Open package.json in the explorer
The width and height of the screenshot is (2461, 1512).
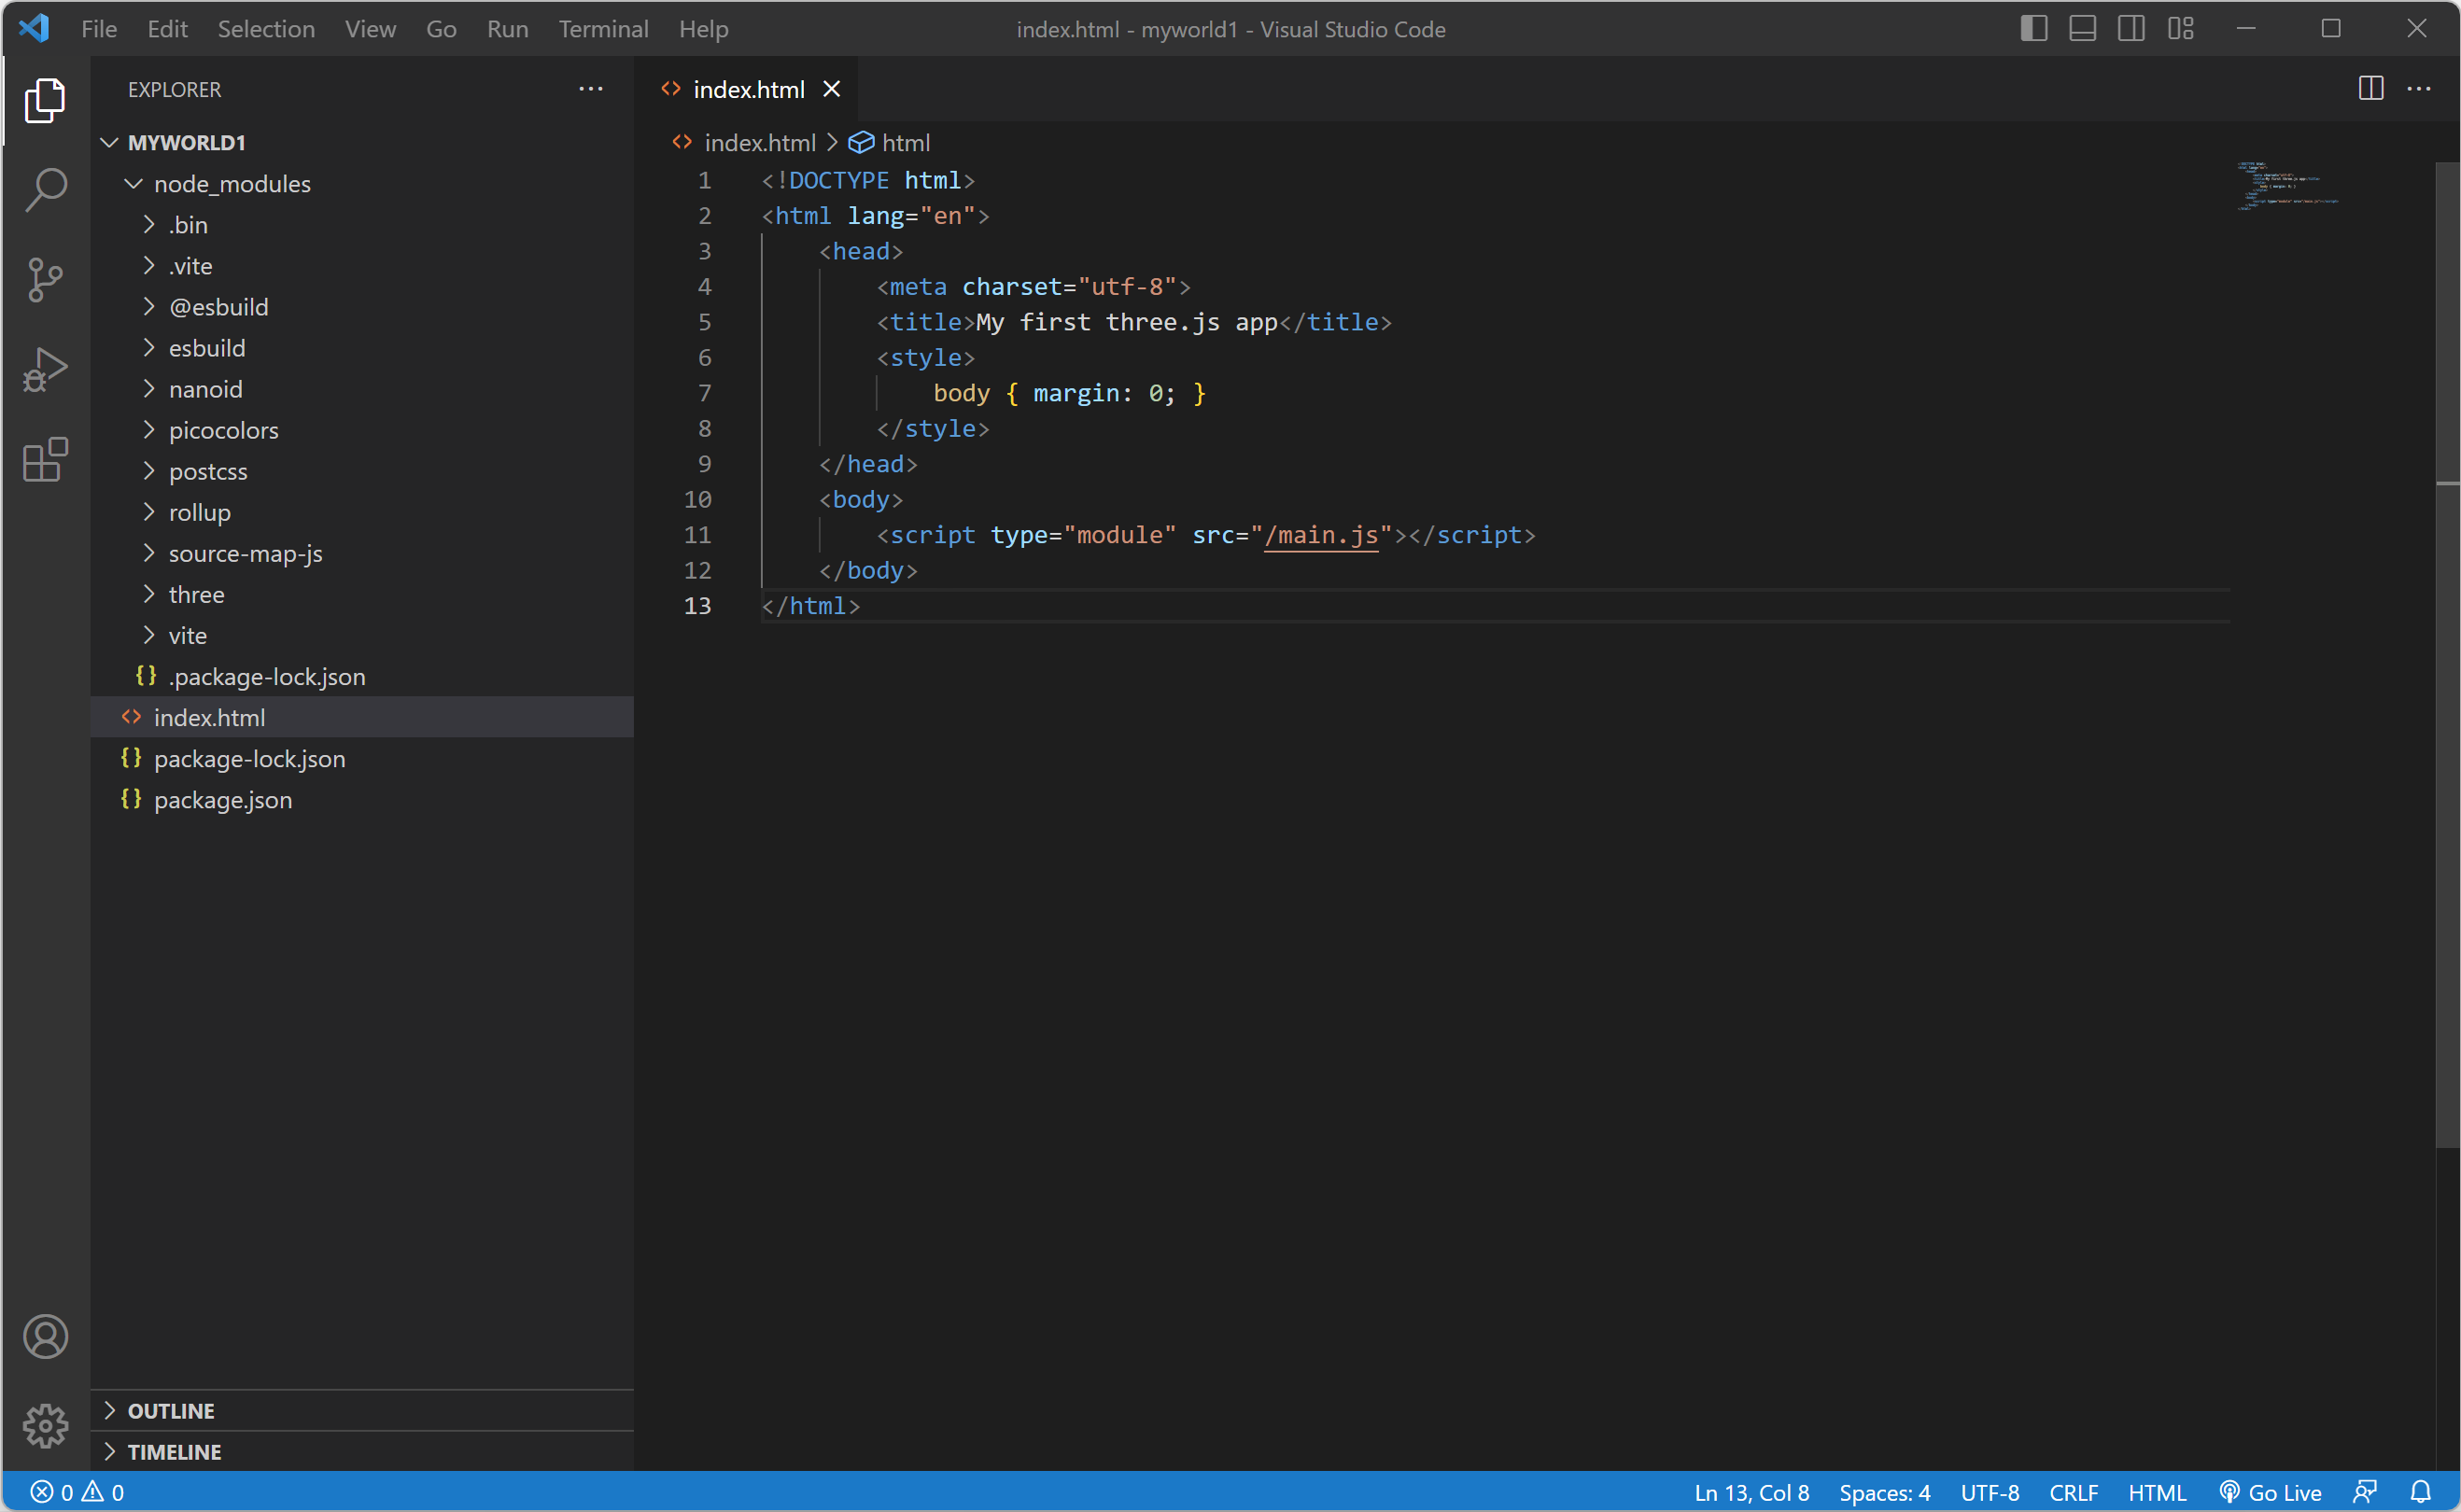pos(223,800)
